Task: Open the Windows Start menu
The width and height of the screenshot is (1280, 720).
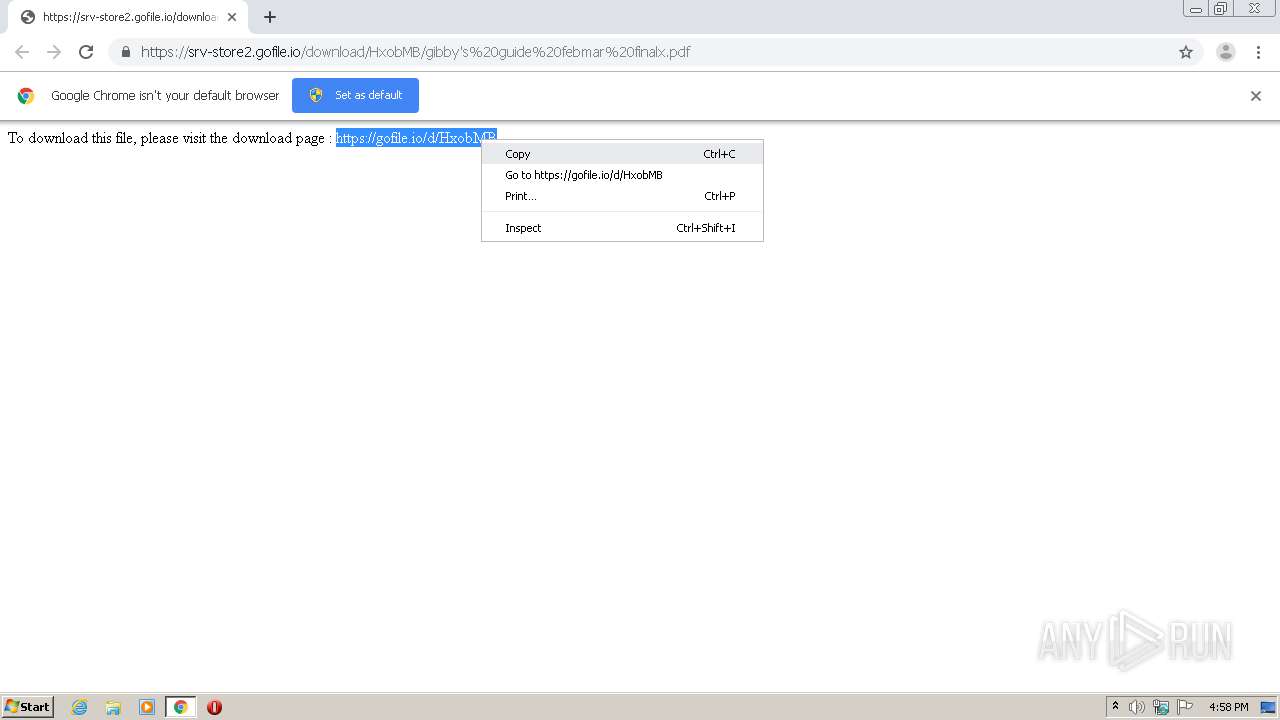Action: (x=28, y=706)
